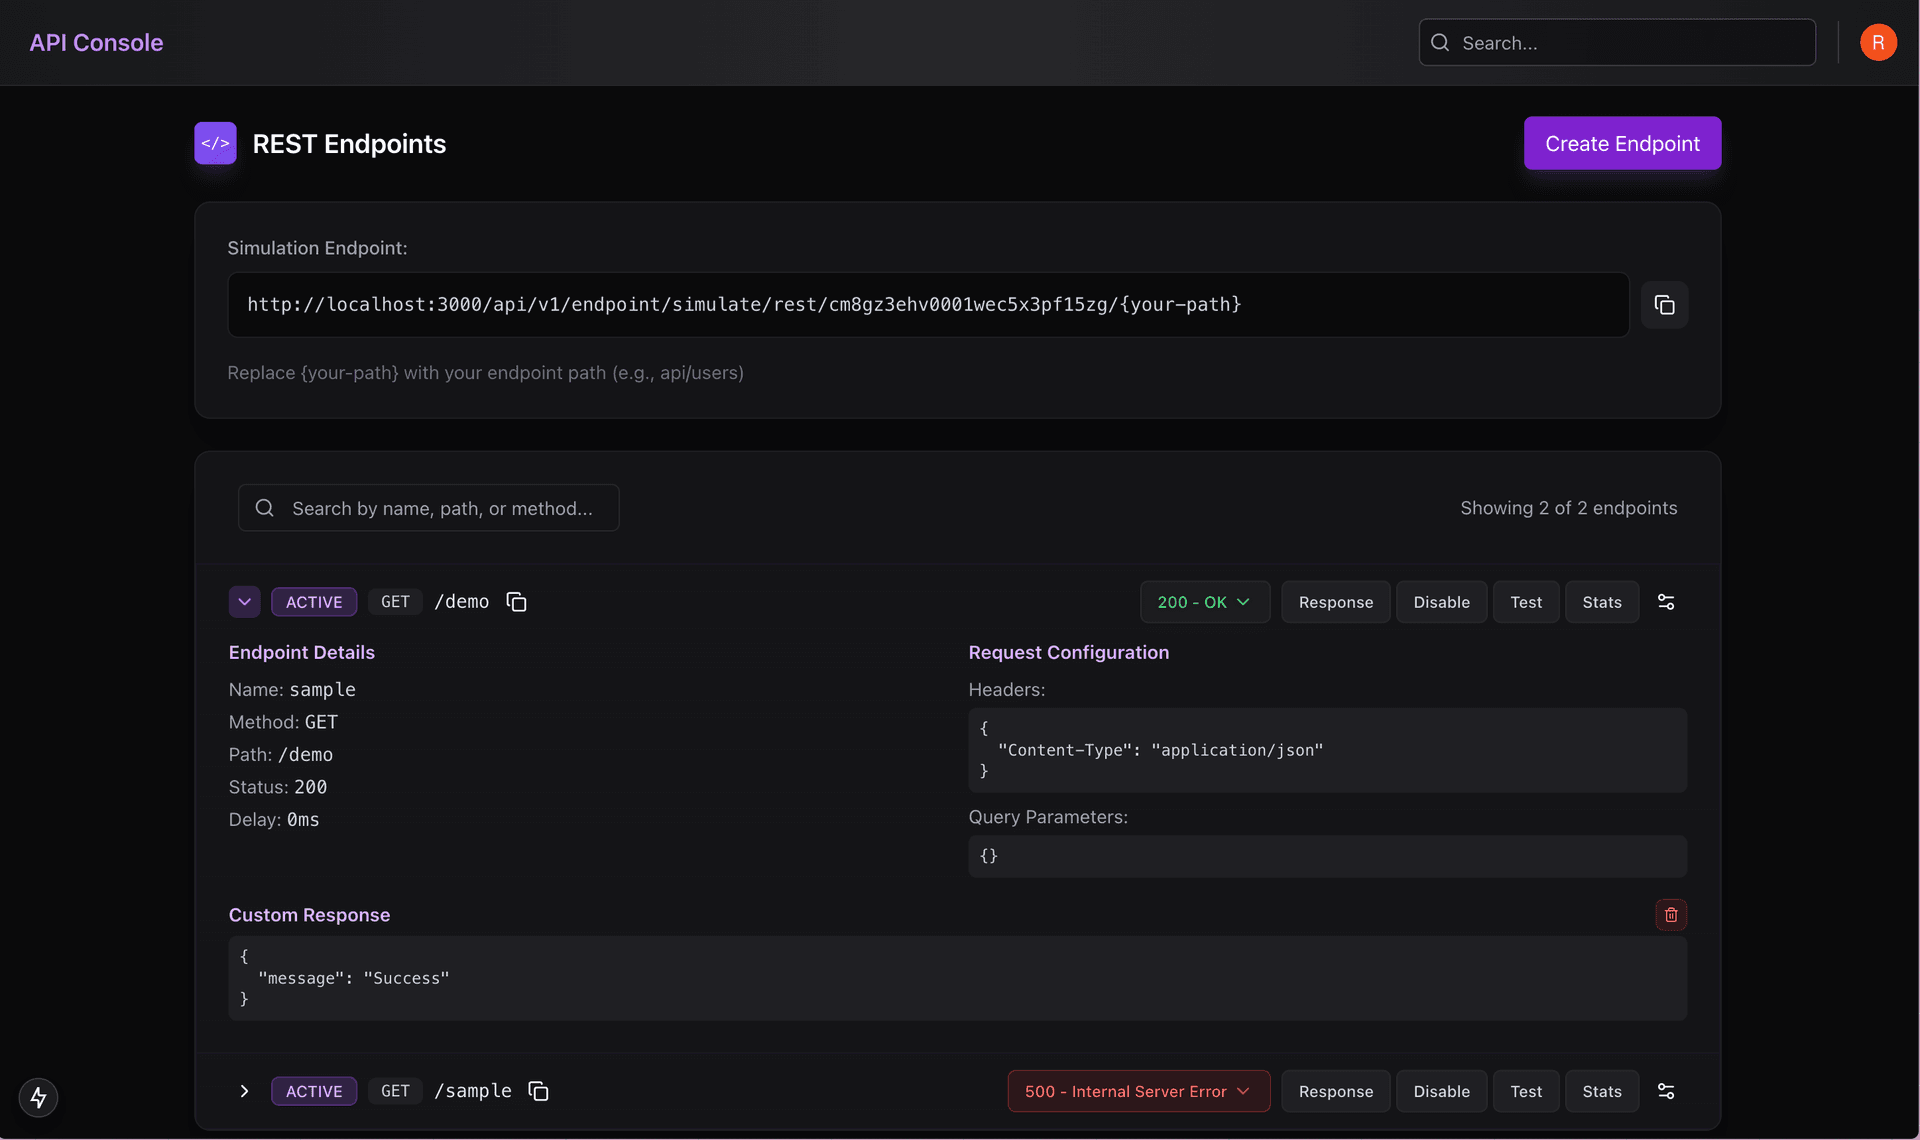Copy the /sample endpoint path
Viewport: 1920px width, 1140px height.
tap(538, 1091)
